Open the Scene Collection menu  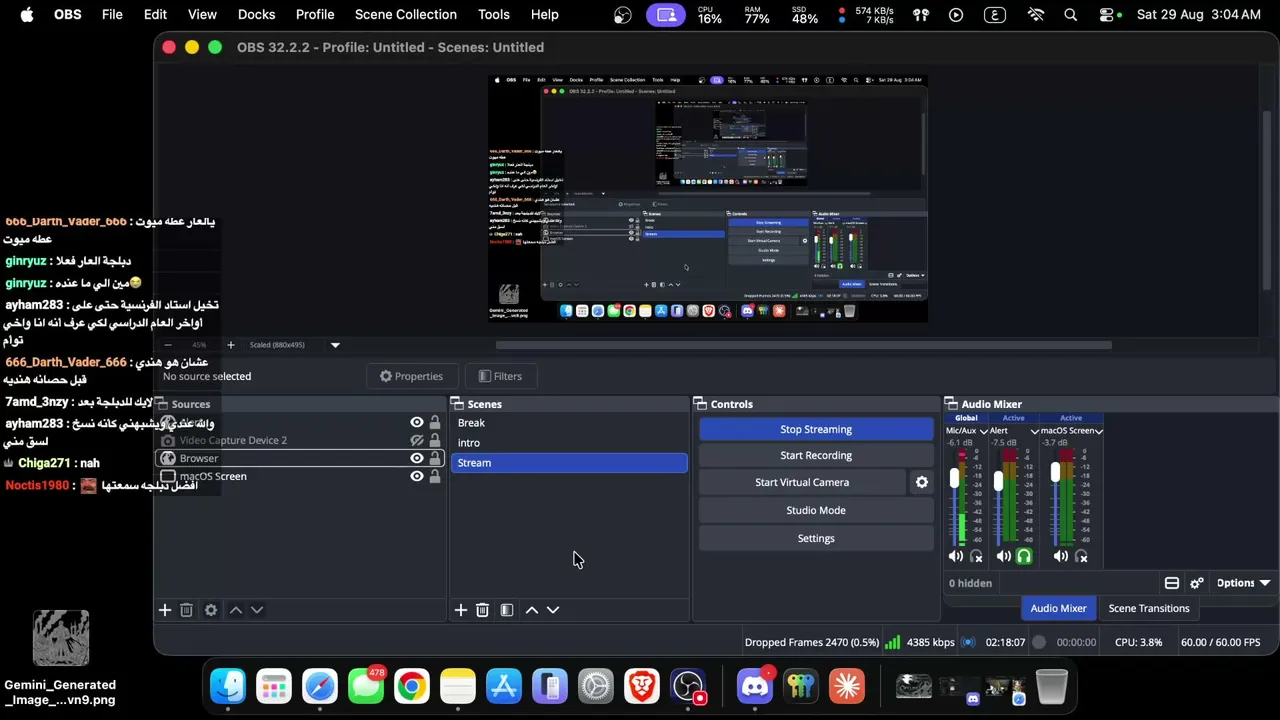pyautogui.click(x=405, y=15)
